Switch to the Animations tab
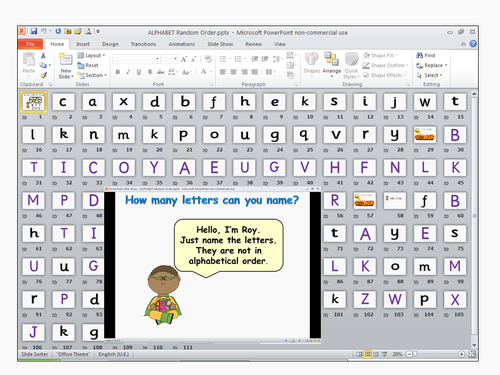Image resolution: width=500 pixels, height=375 pixels. 182,44
